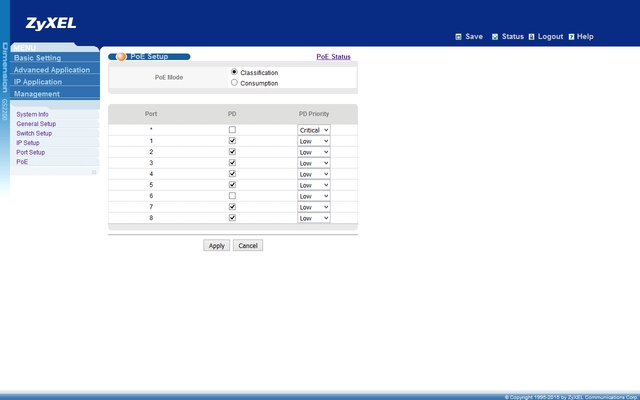This screenshot has width=640, height=400.
Task: Click the Apply button
Action: [216, 246]
